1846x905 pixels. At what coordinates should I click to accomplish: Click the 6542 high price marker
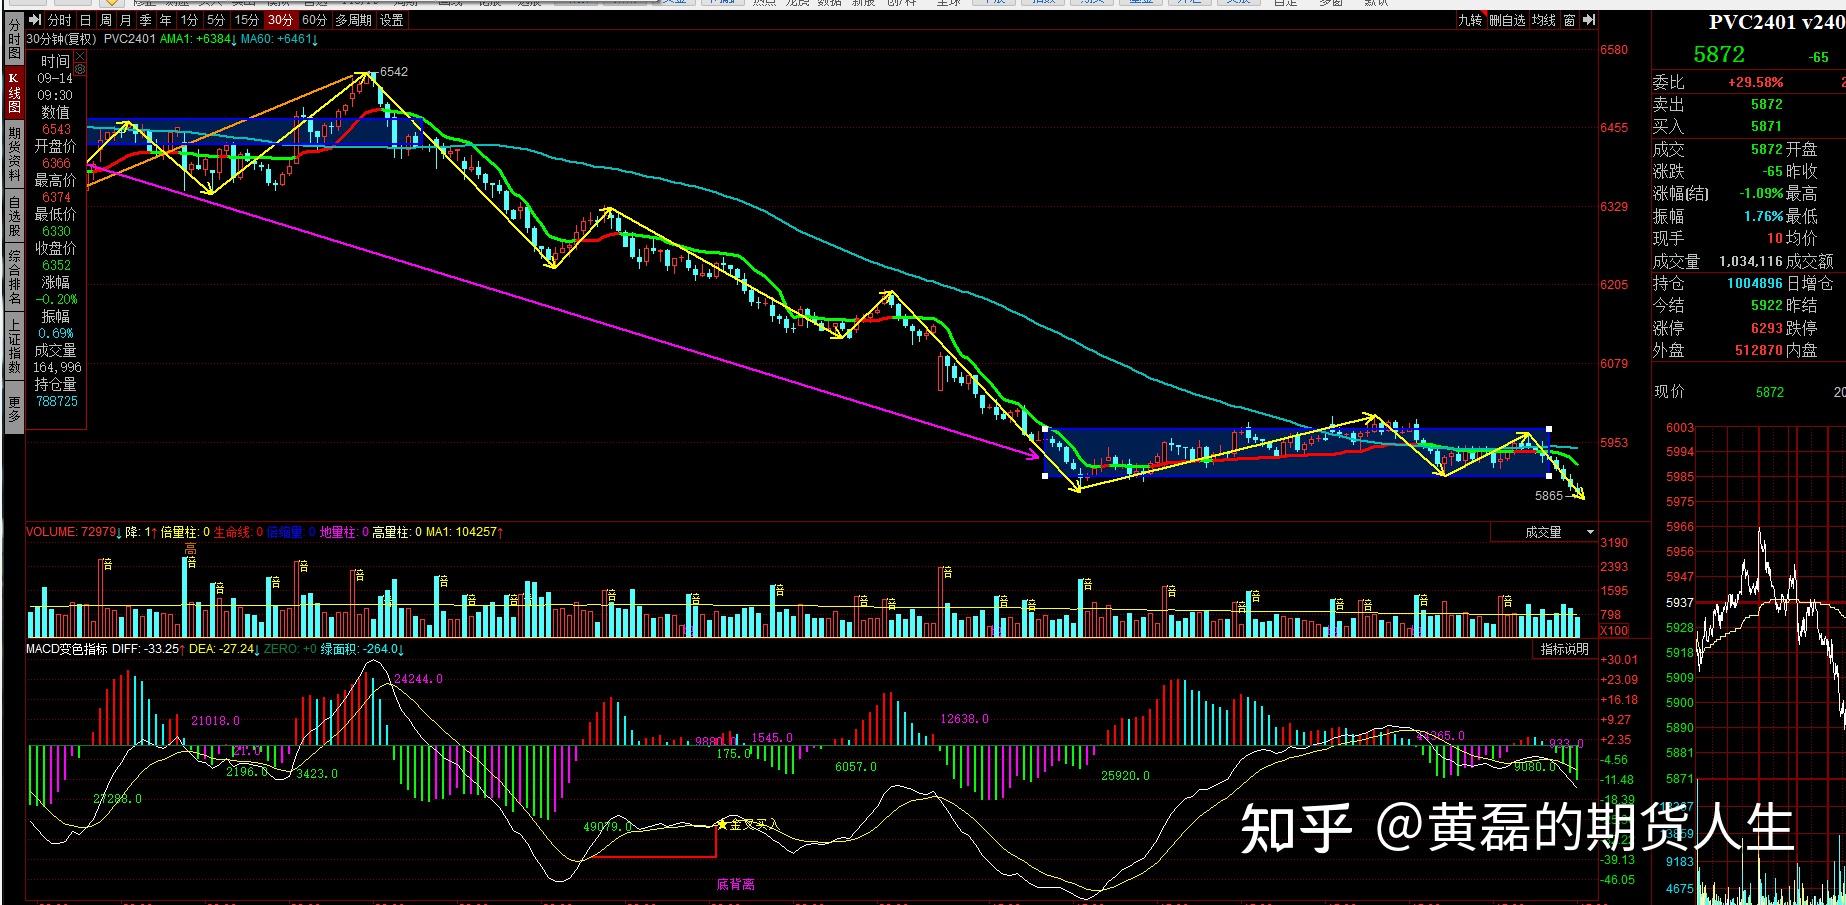coord(393,72)
